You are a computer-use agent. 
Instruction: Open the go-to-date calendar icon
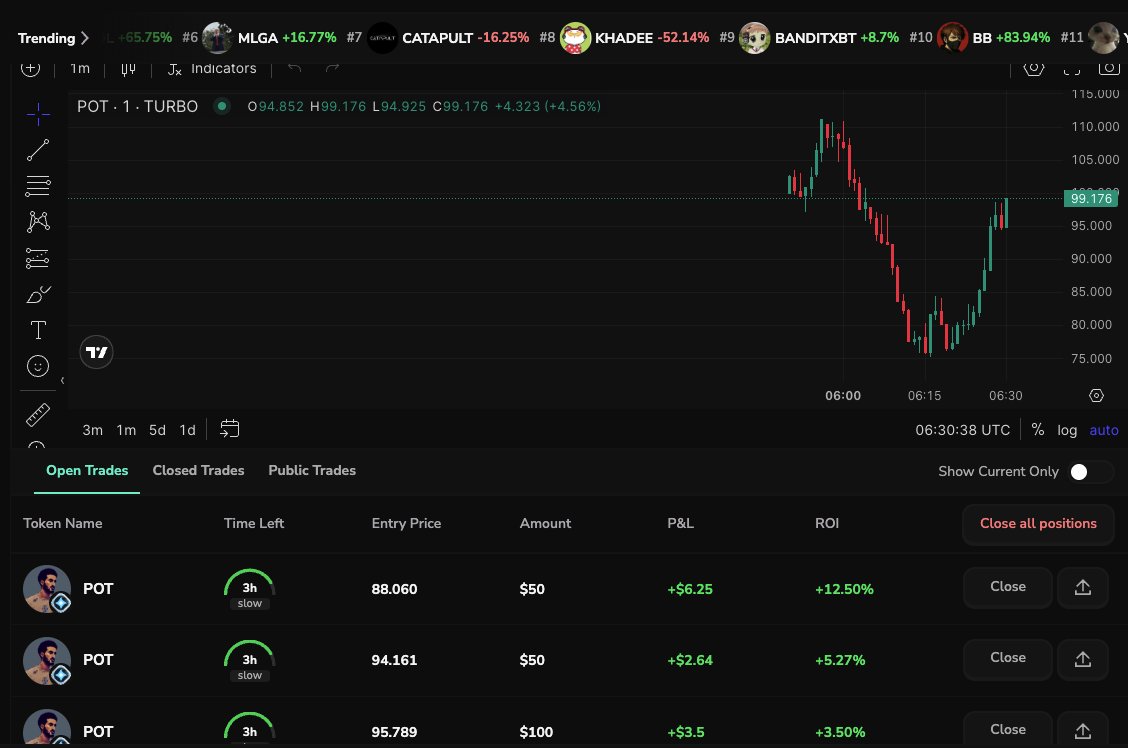229,429
